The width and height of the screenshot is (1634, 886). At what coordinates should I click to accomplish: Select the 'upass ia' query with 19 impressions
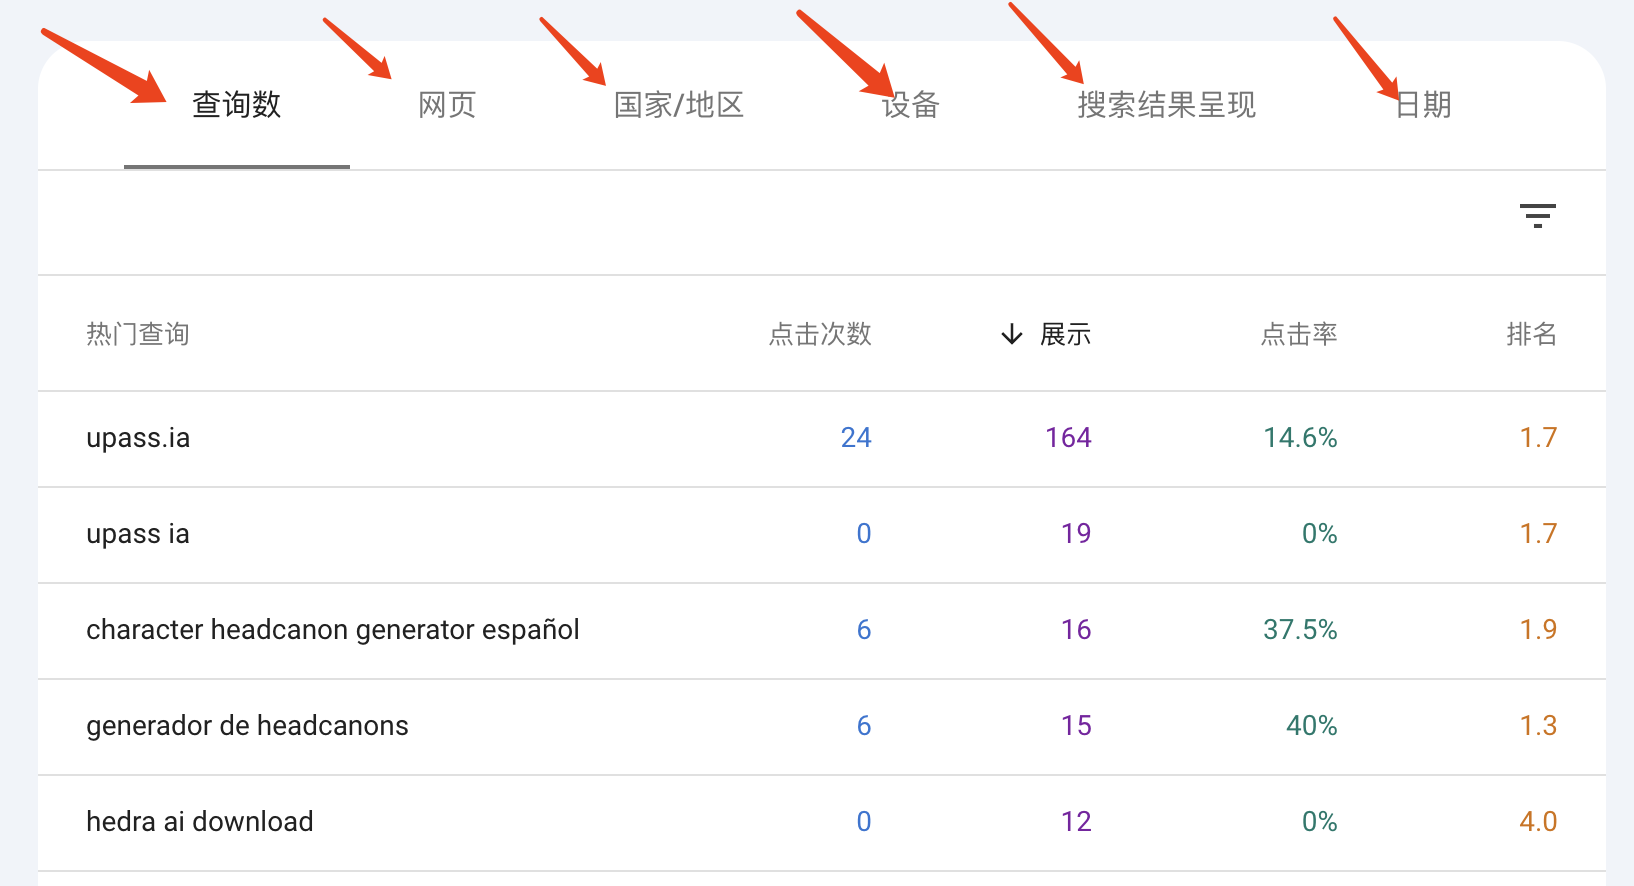coord(822,534)
